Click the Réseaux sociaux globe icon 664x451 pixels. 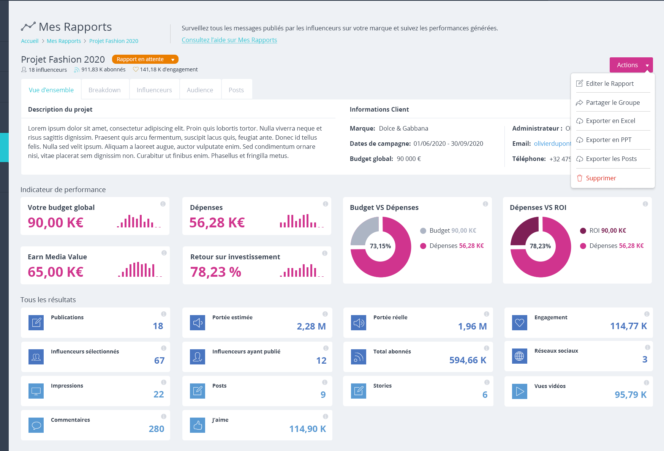tap(520, 357)
